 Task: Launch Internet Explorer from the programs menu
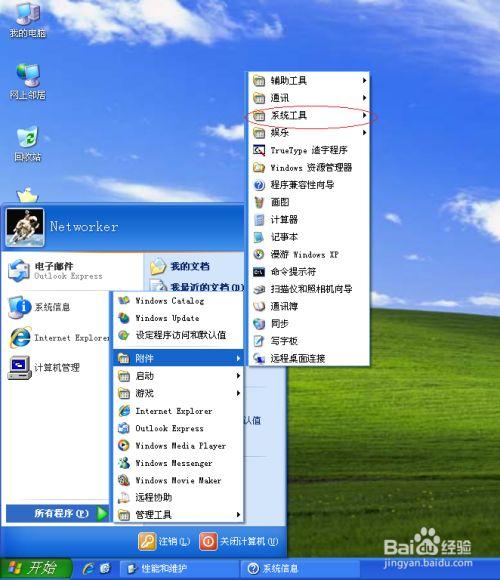[x=178, y=411]
